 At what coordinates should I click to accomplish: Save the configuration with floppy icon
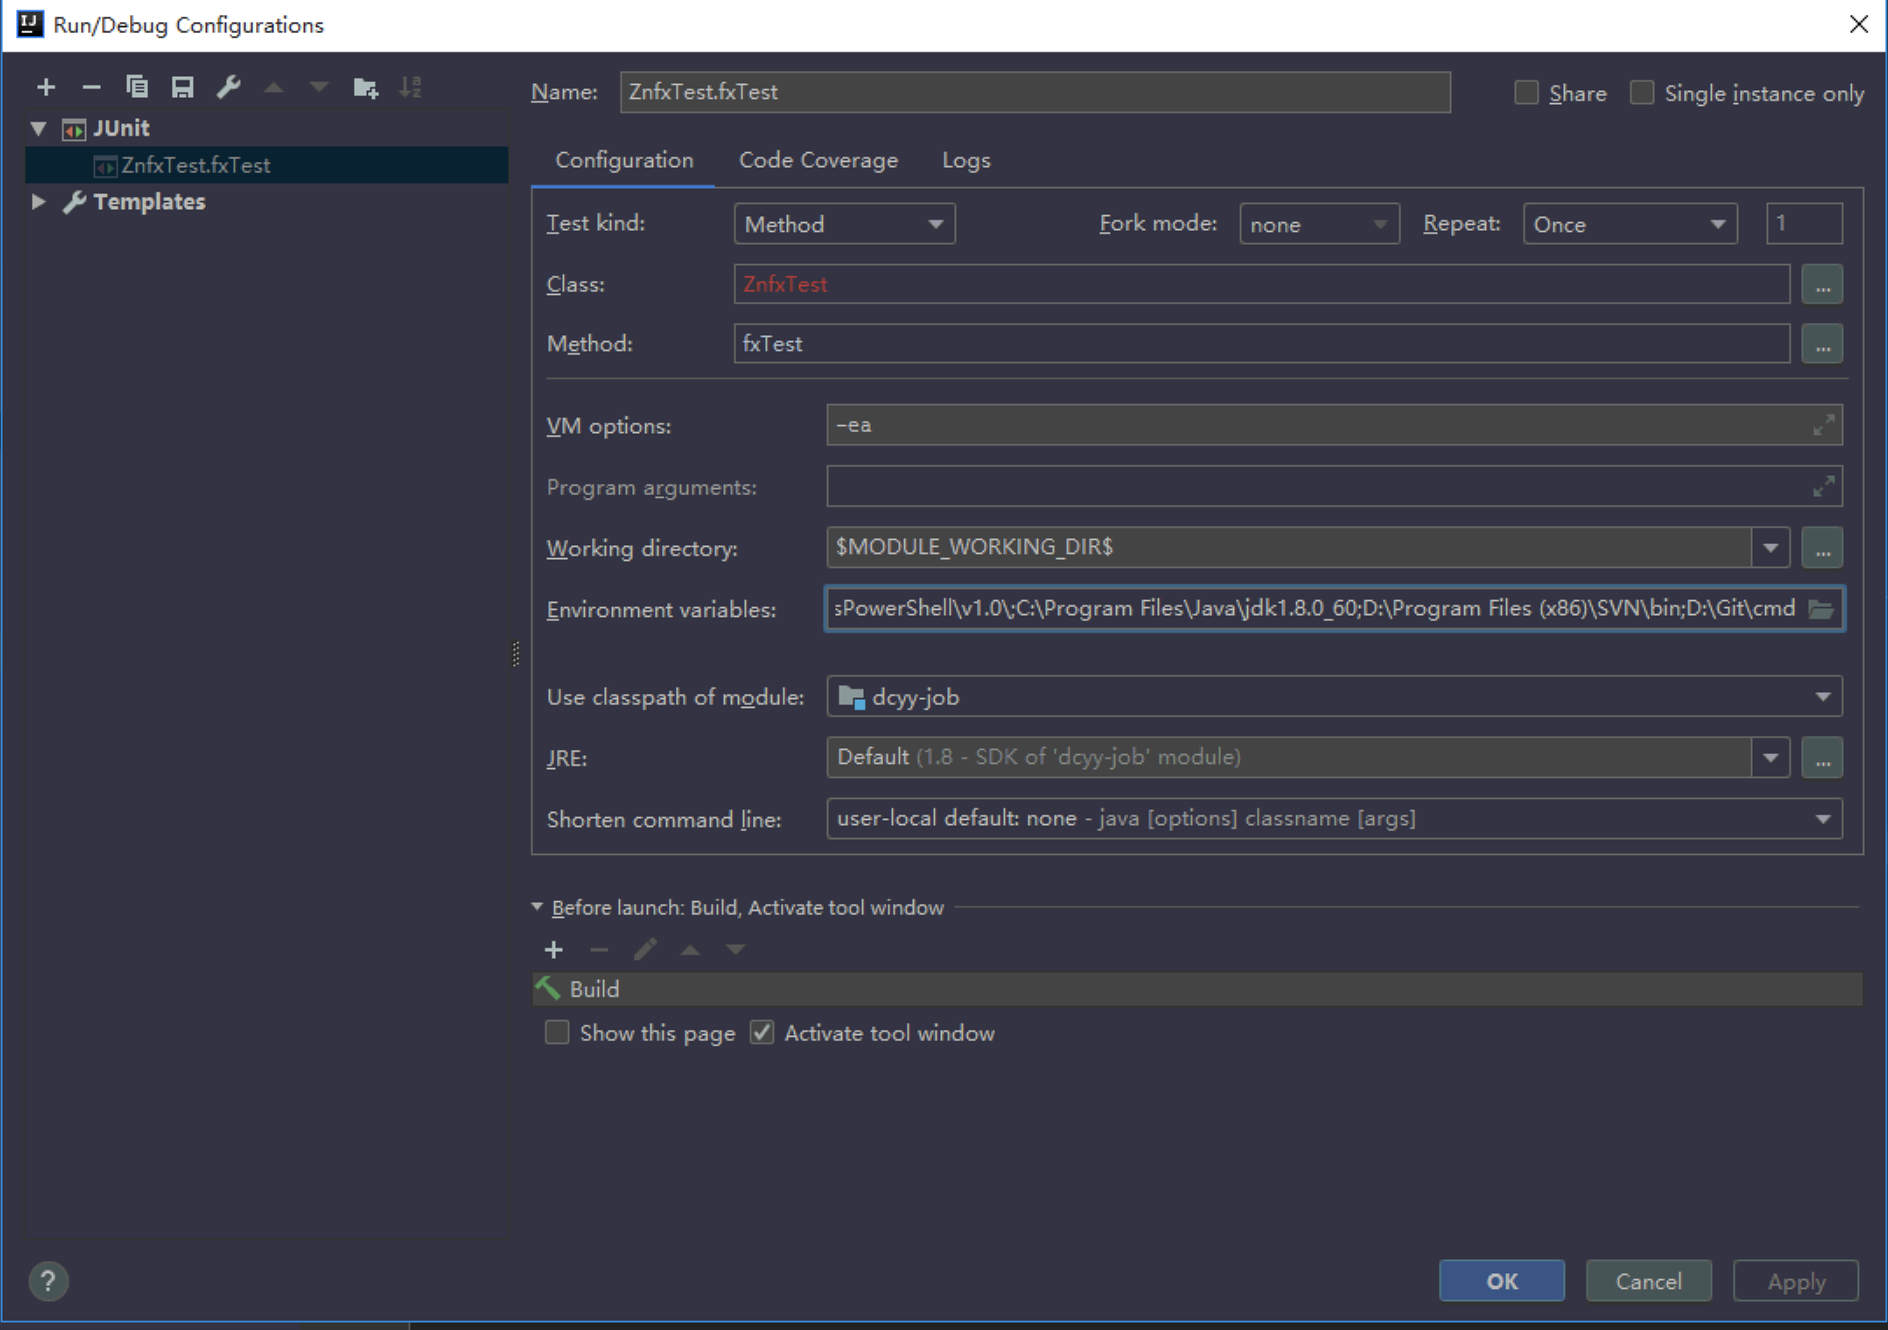click(182, 88)
